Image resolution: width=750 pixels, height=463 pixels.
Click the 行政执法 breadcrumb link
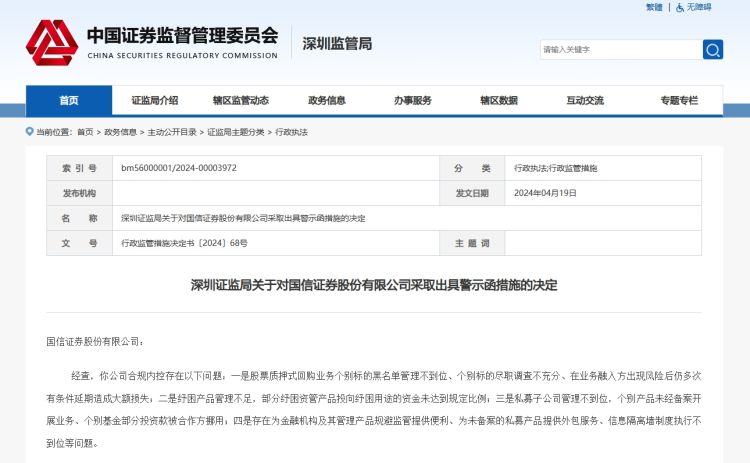click(x=291, y=132)
